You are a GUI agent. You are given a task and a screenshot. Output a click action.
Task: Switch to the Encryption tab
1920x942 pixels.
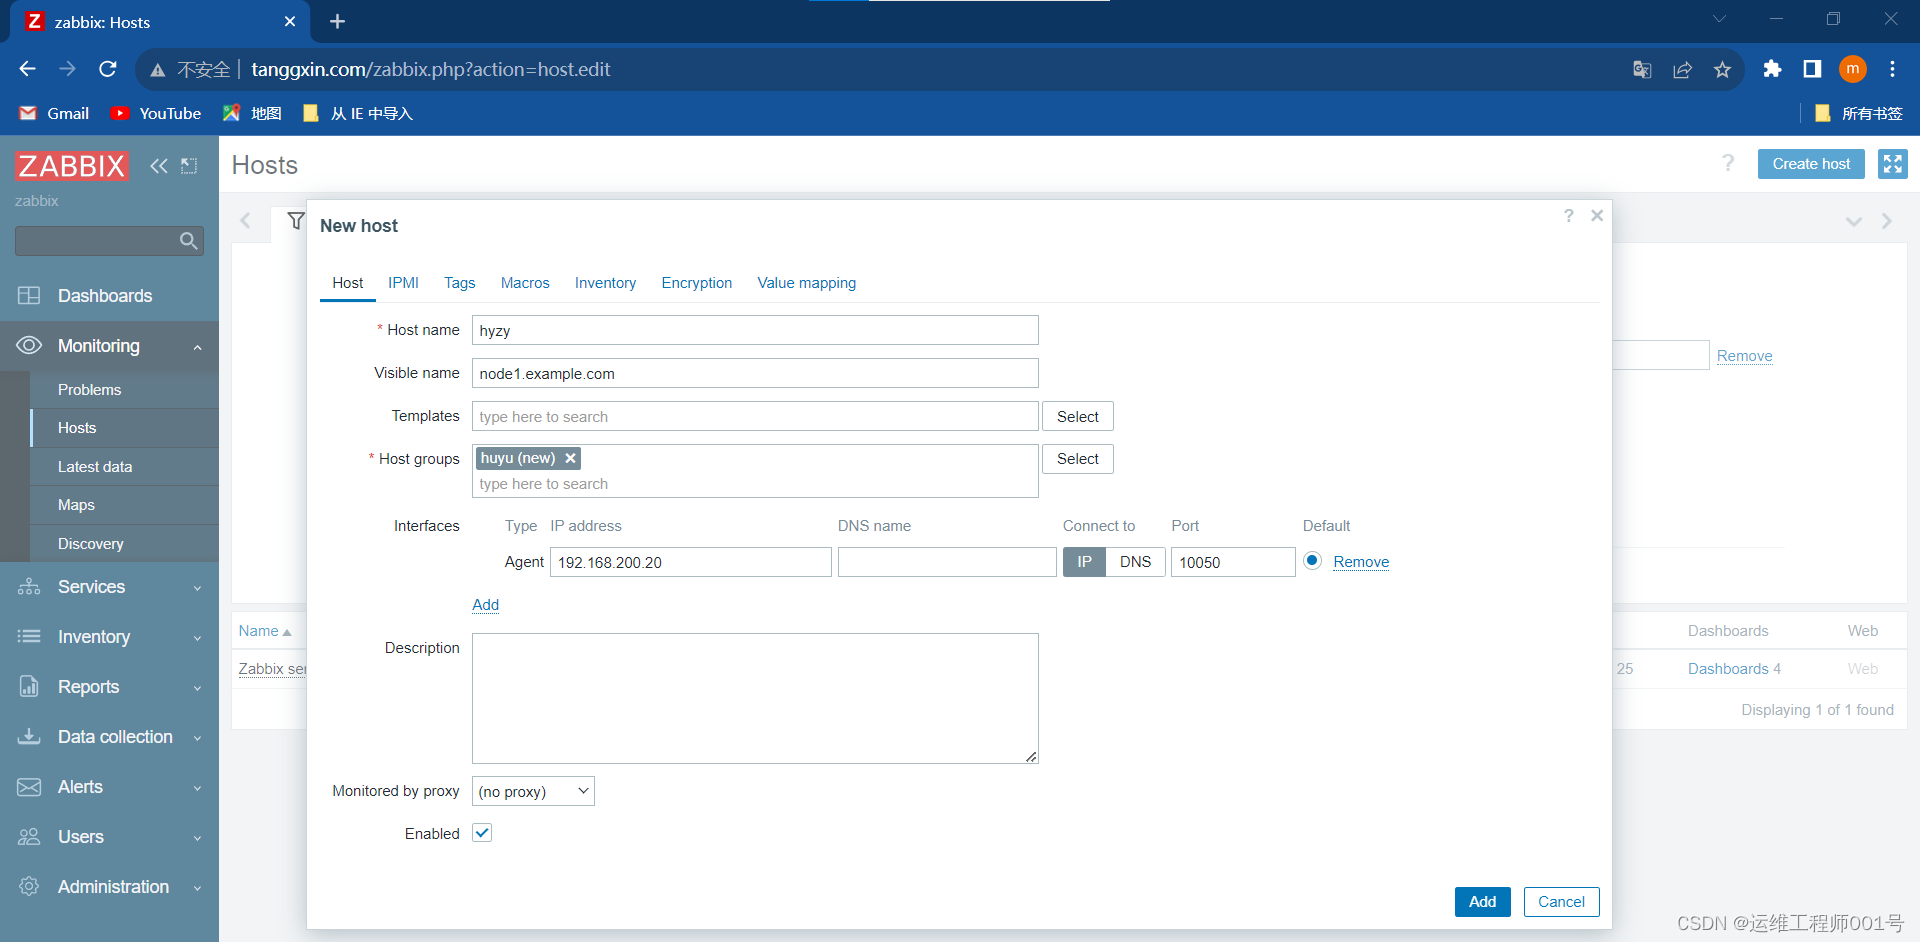point(697,283)
